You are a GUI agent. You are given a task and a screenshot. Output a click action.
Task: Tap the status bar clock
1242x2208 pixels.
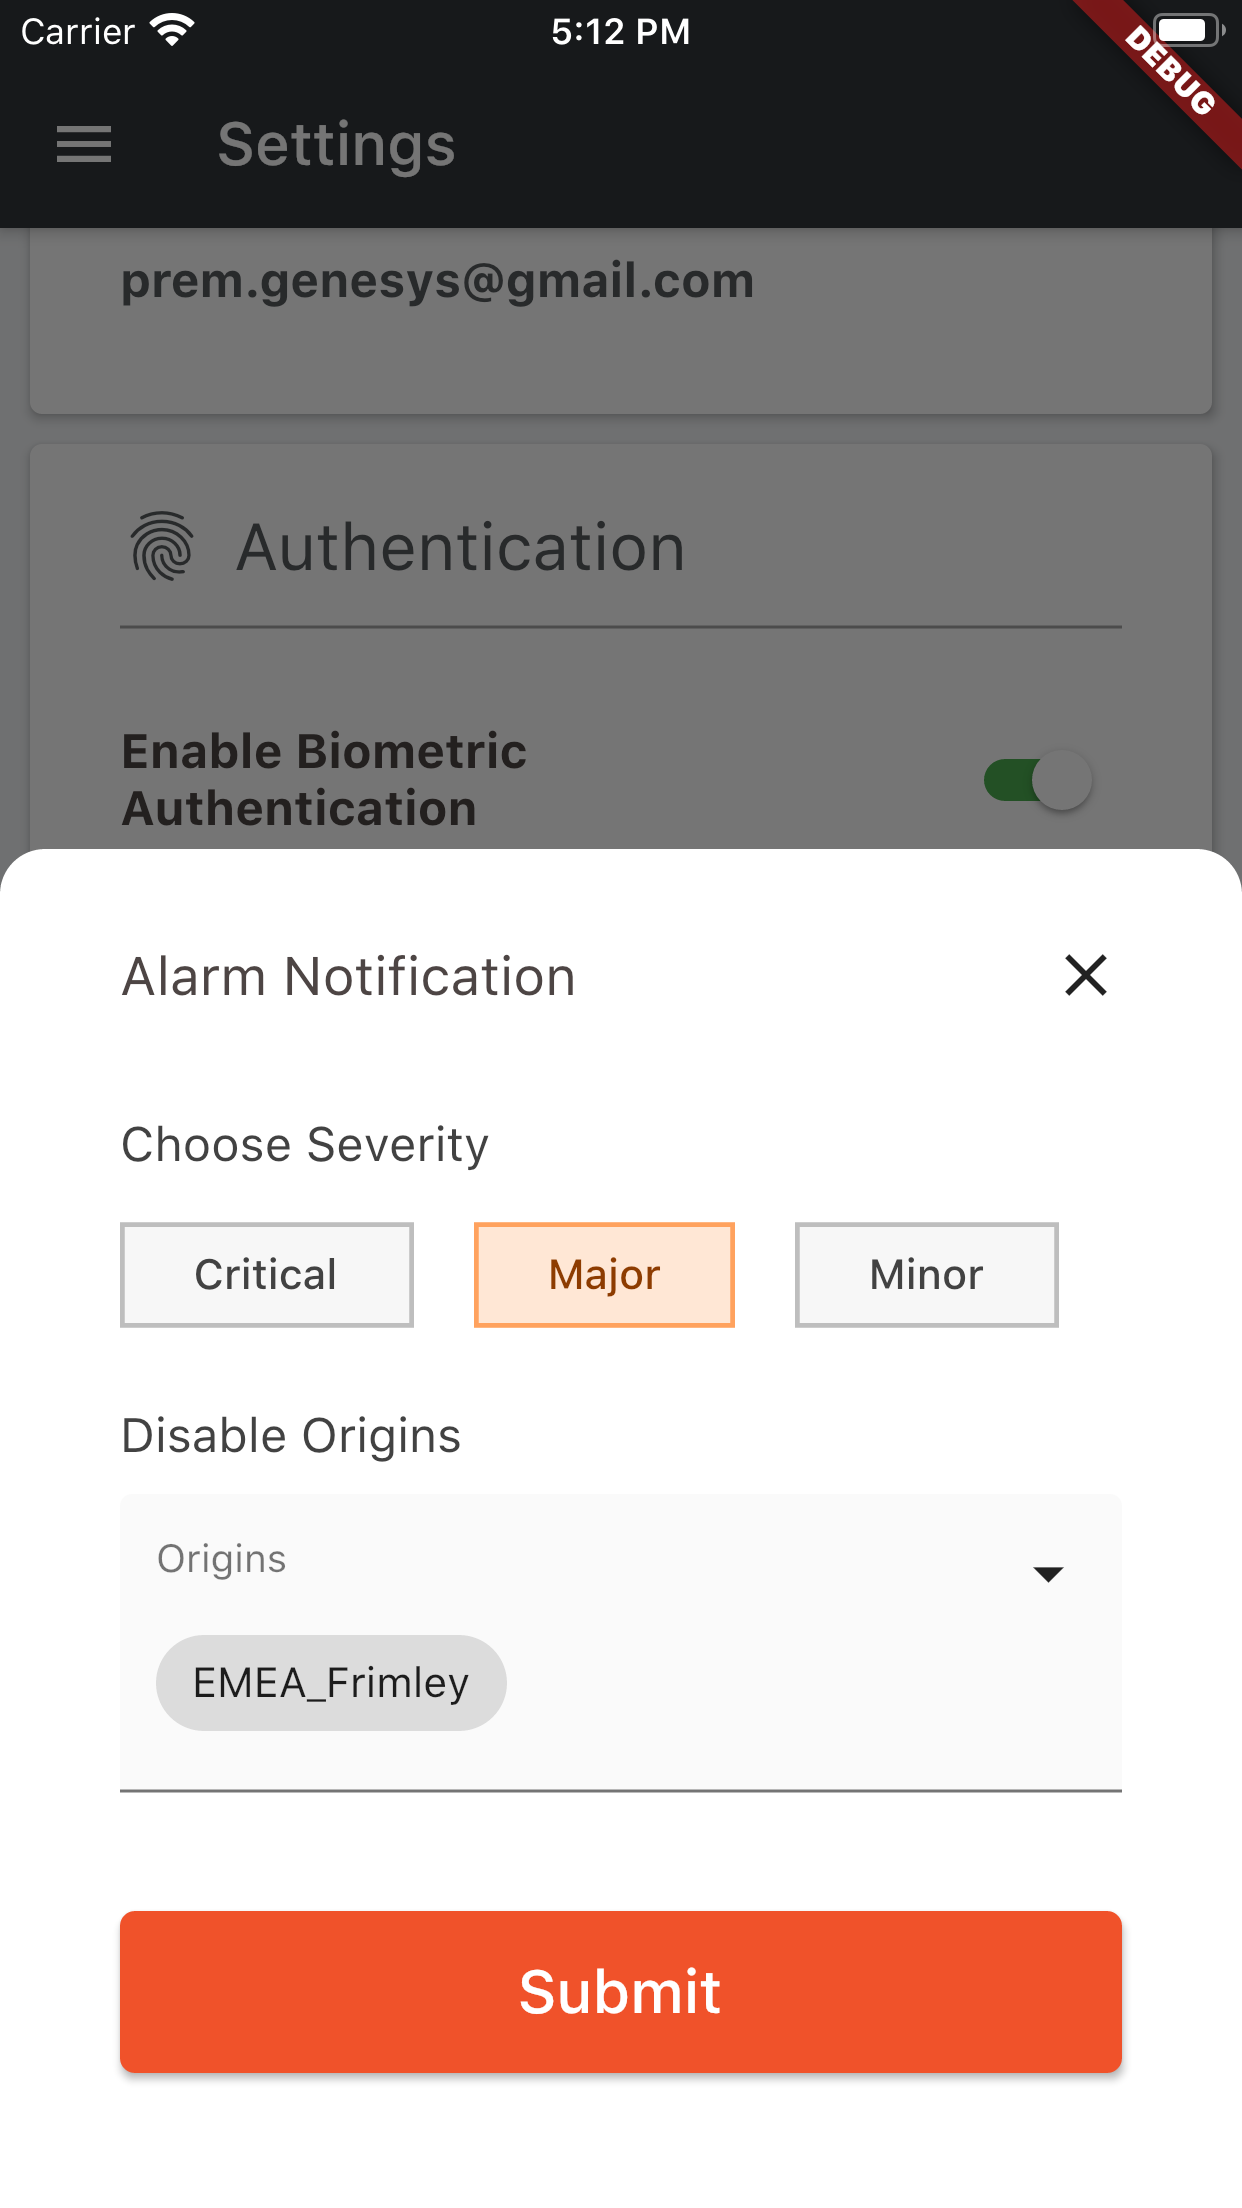click(620, 32)
